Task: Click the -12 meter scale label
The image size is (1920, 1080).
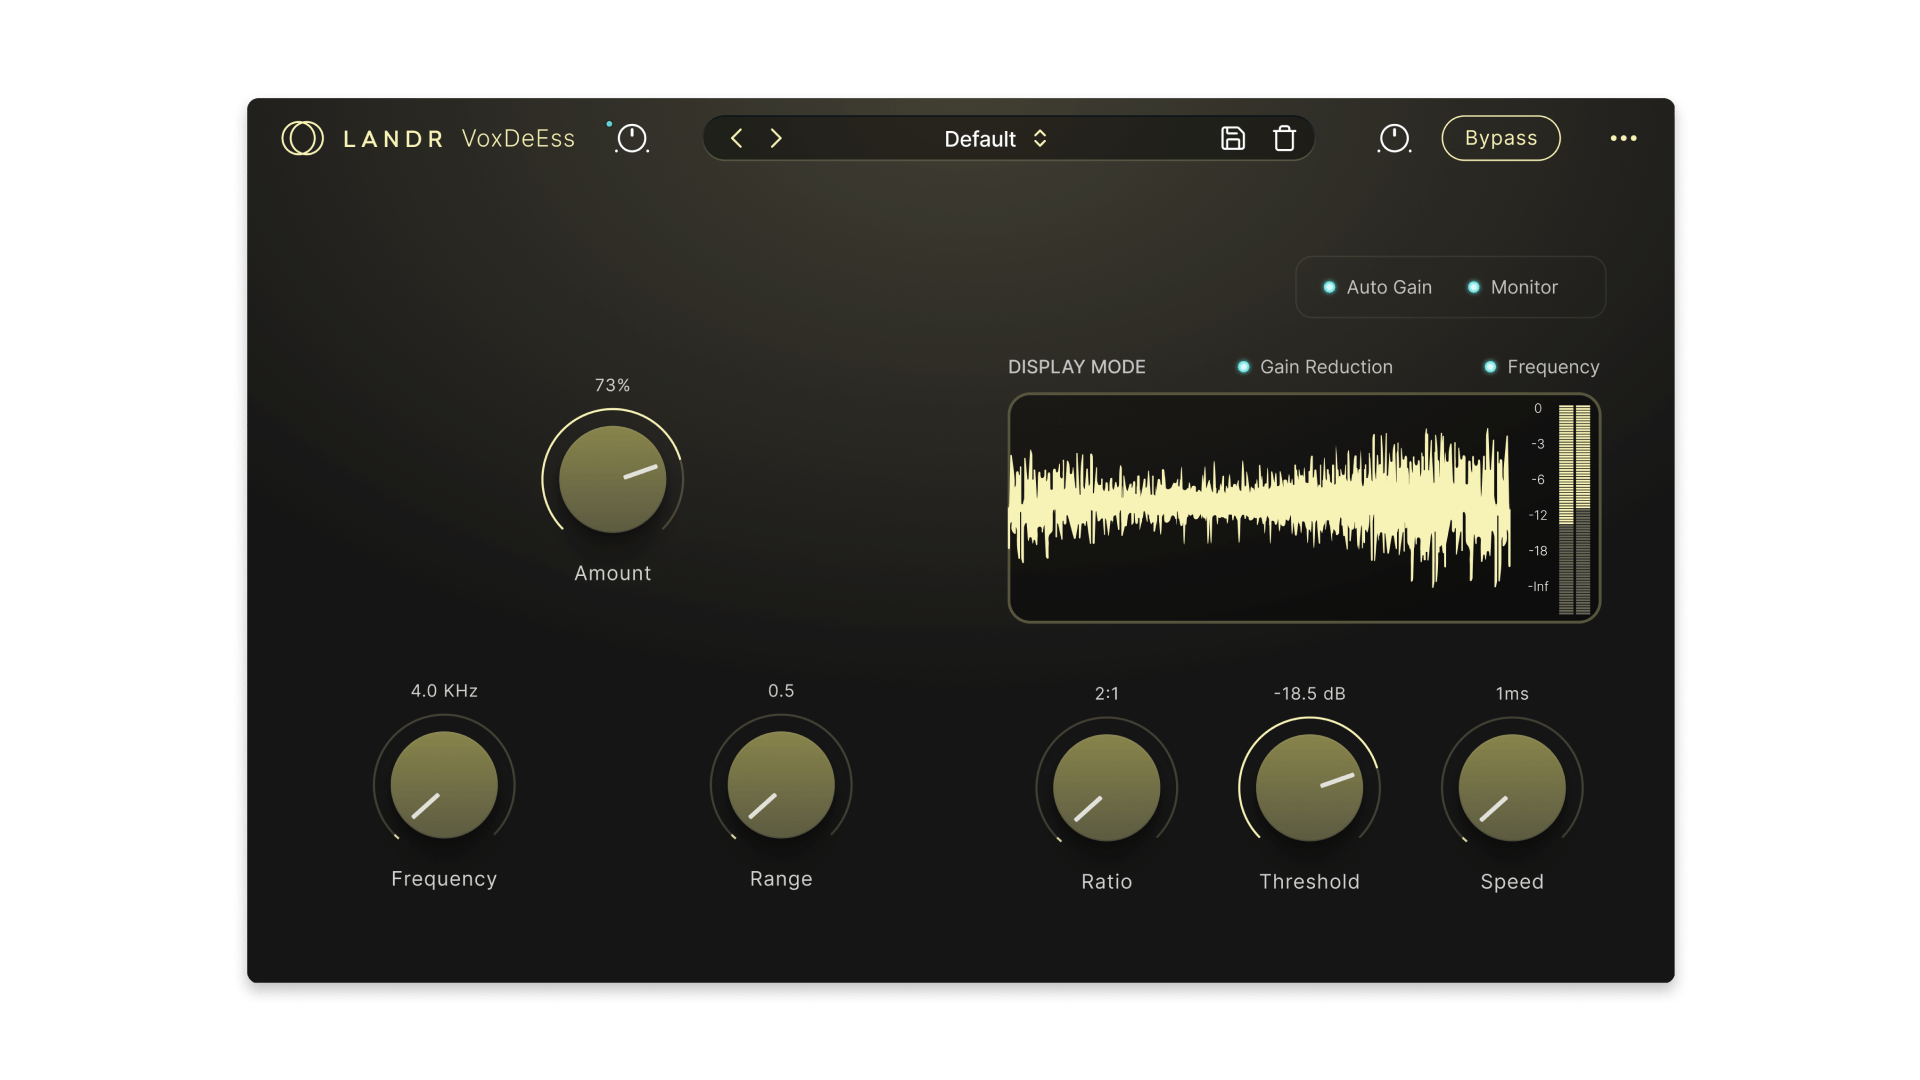Action: click(1538, 515)
